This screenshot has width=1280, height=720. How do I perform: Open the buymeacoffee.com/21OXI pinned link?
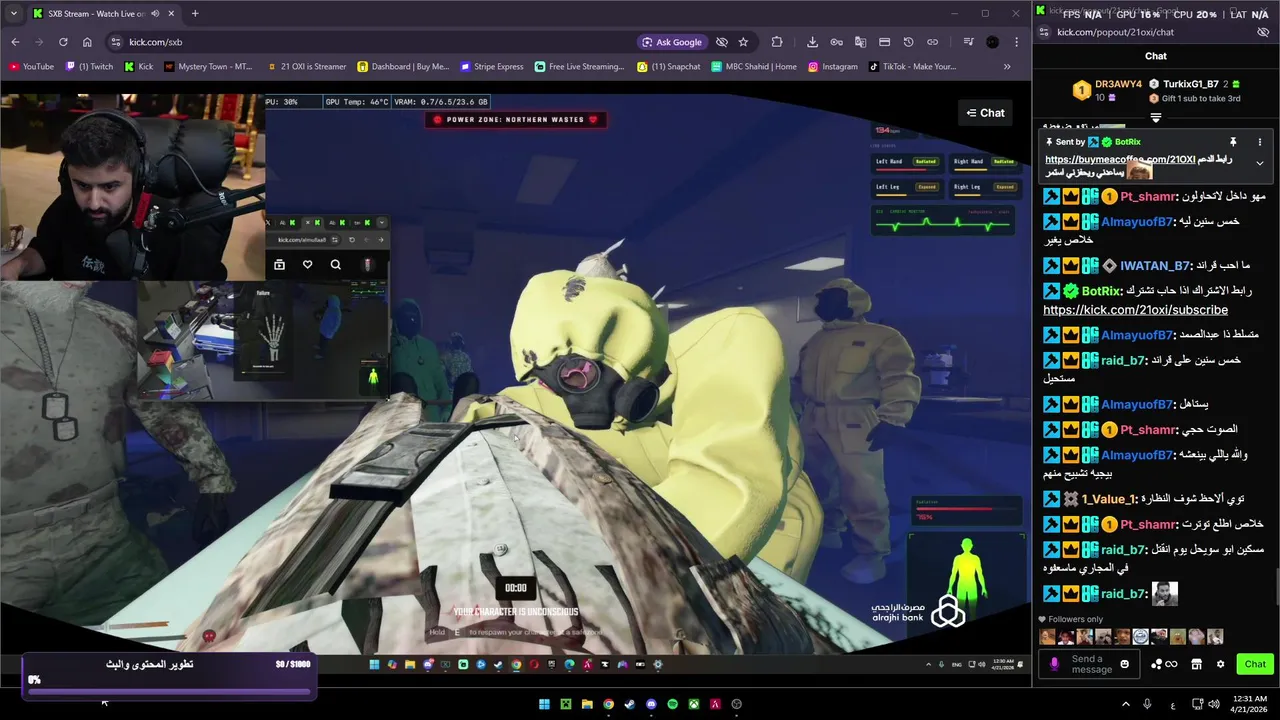point(1120,159)
